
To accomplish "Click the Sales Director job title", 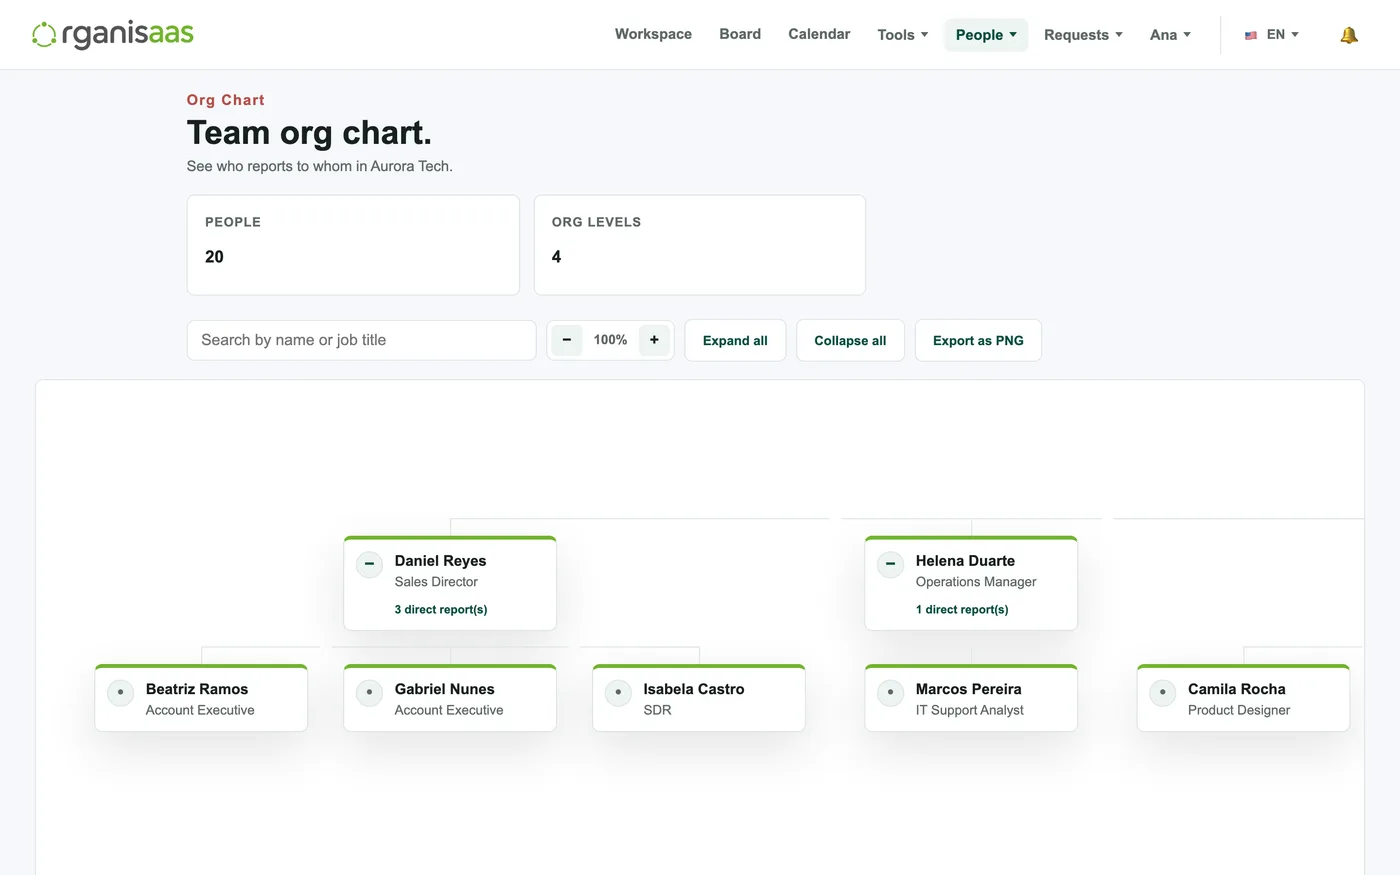I will 436,582.
